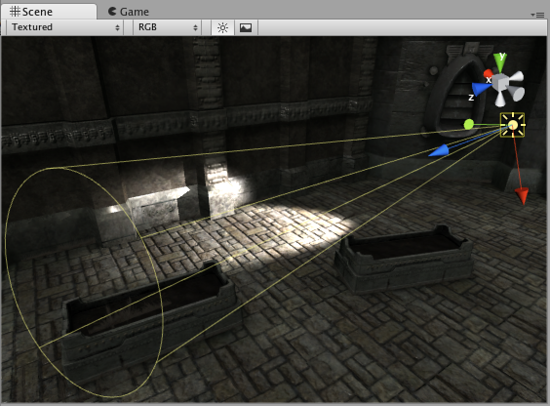Select the spotlight sun gizmo icon
This screenshot has height=406, width=550.
click(512, 125)
